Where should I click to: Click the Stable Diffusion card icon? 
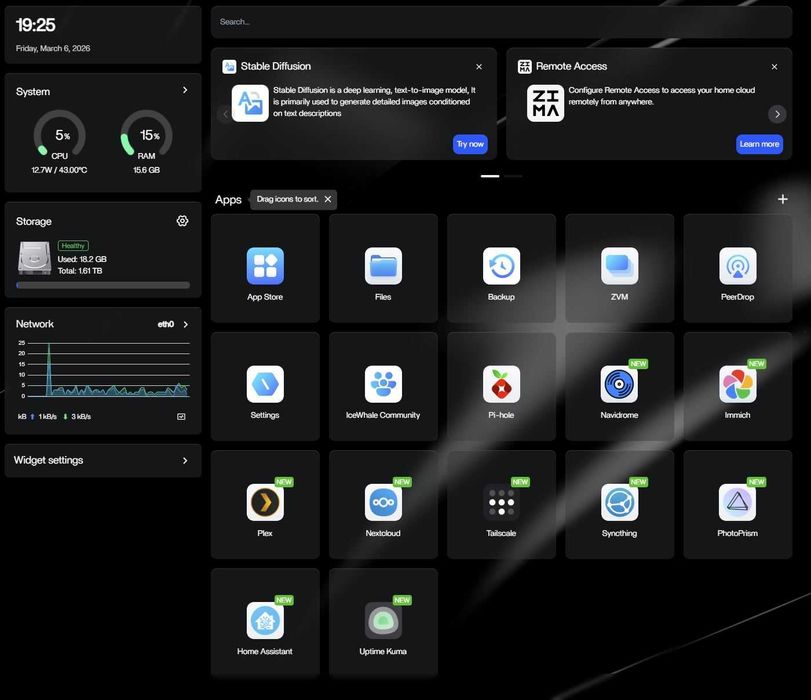click(250, 103)
